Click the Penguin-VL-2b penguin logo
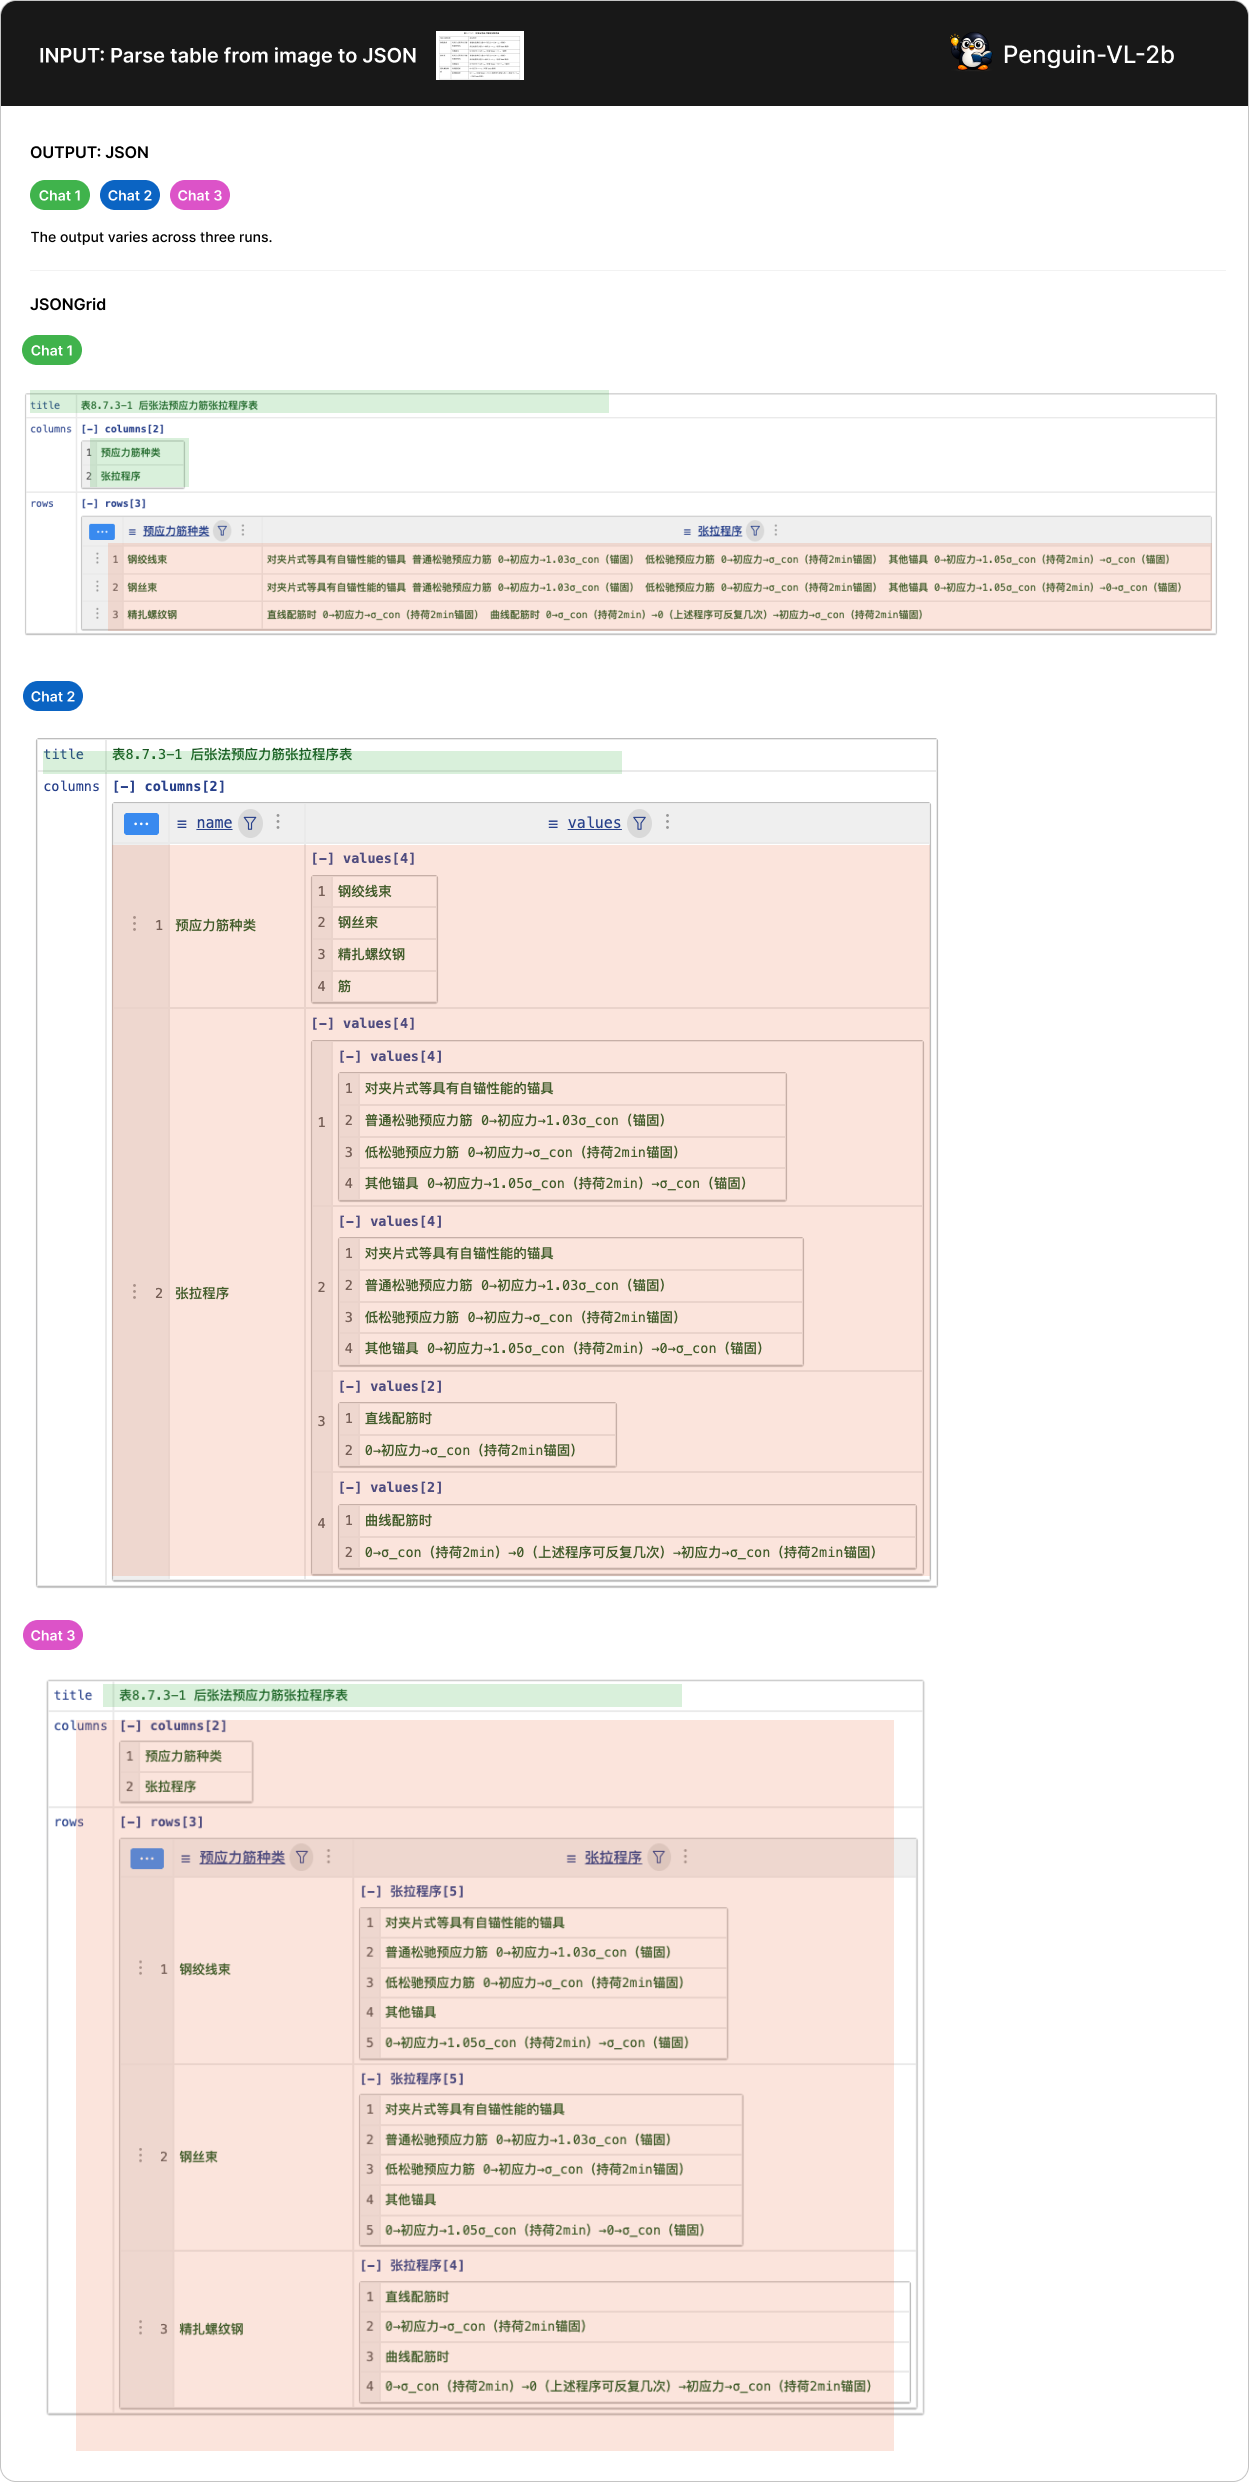The image size is (1249, 2482). pyautogui.click(x=970, y=53)
